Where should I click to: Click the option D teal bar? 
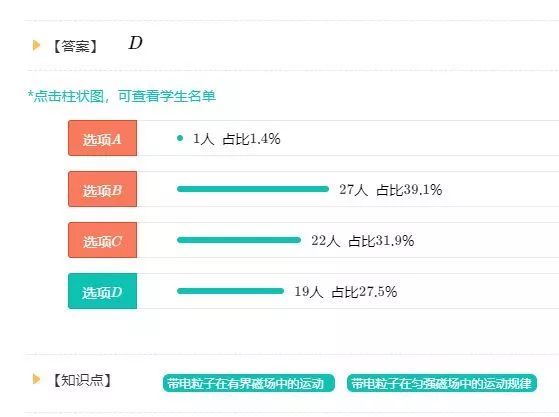pyautogui.click(x=230, y=291)
